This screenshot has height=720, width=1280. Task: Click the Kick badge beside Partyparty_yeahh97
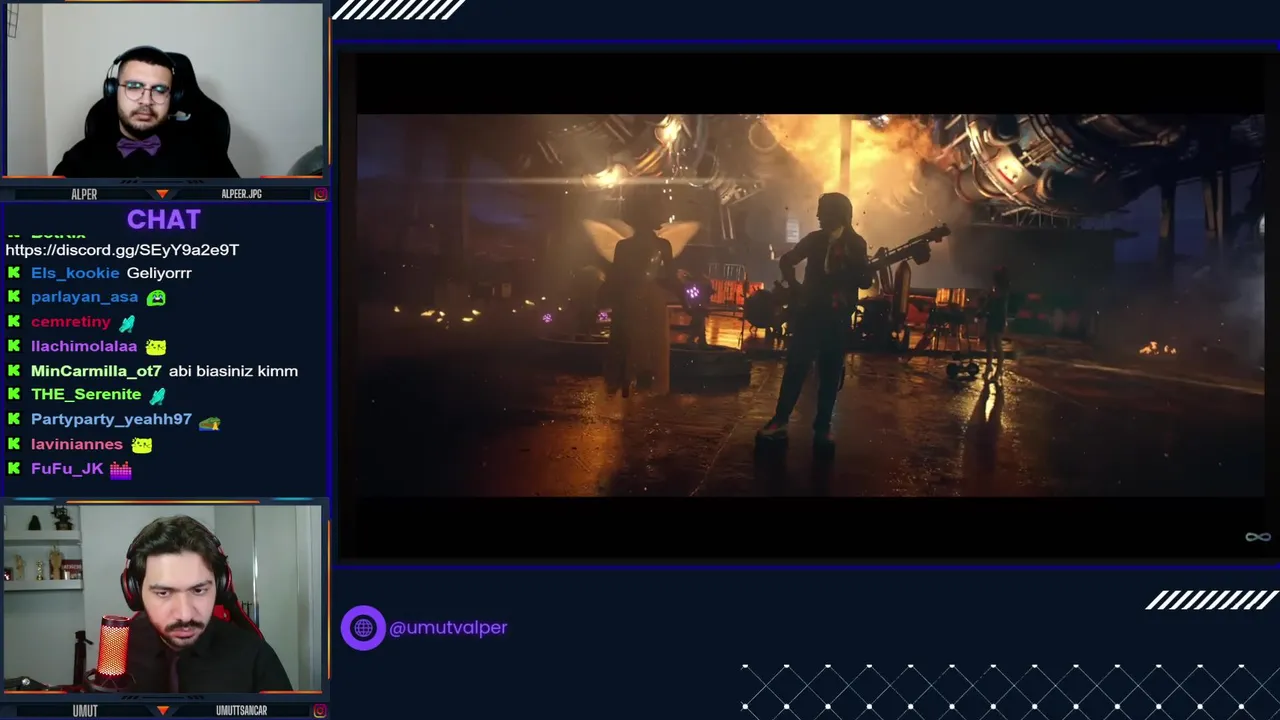(14, 420)
